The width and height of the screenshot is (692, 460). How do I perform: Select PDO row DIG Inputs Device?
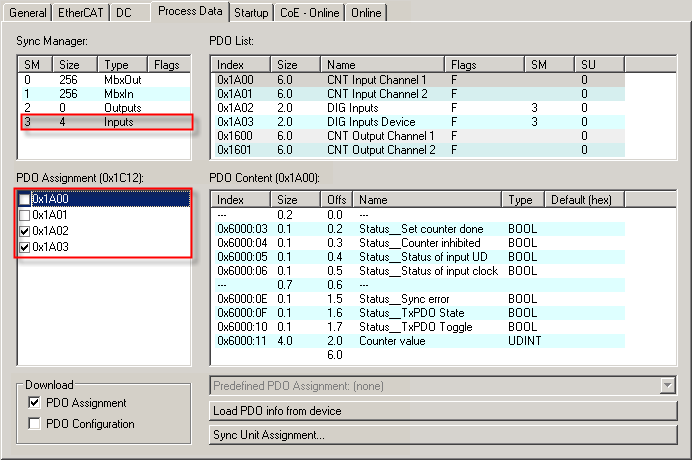(418, 122)
